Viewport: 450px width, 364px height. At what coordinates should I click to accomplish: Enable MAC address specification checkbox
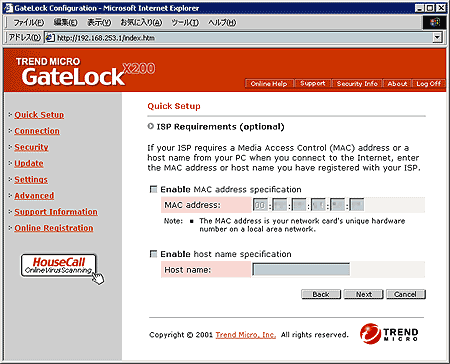(x=153, y=189)
